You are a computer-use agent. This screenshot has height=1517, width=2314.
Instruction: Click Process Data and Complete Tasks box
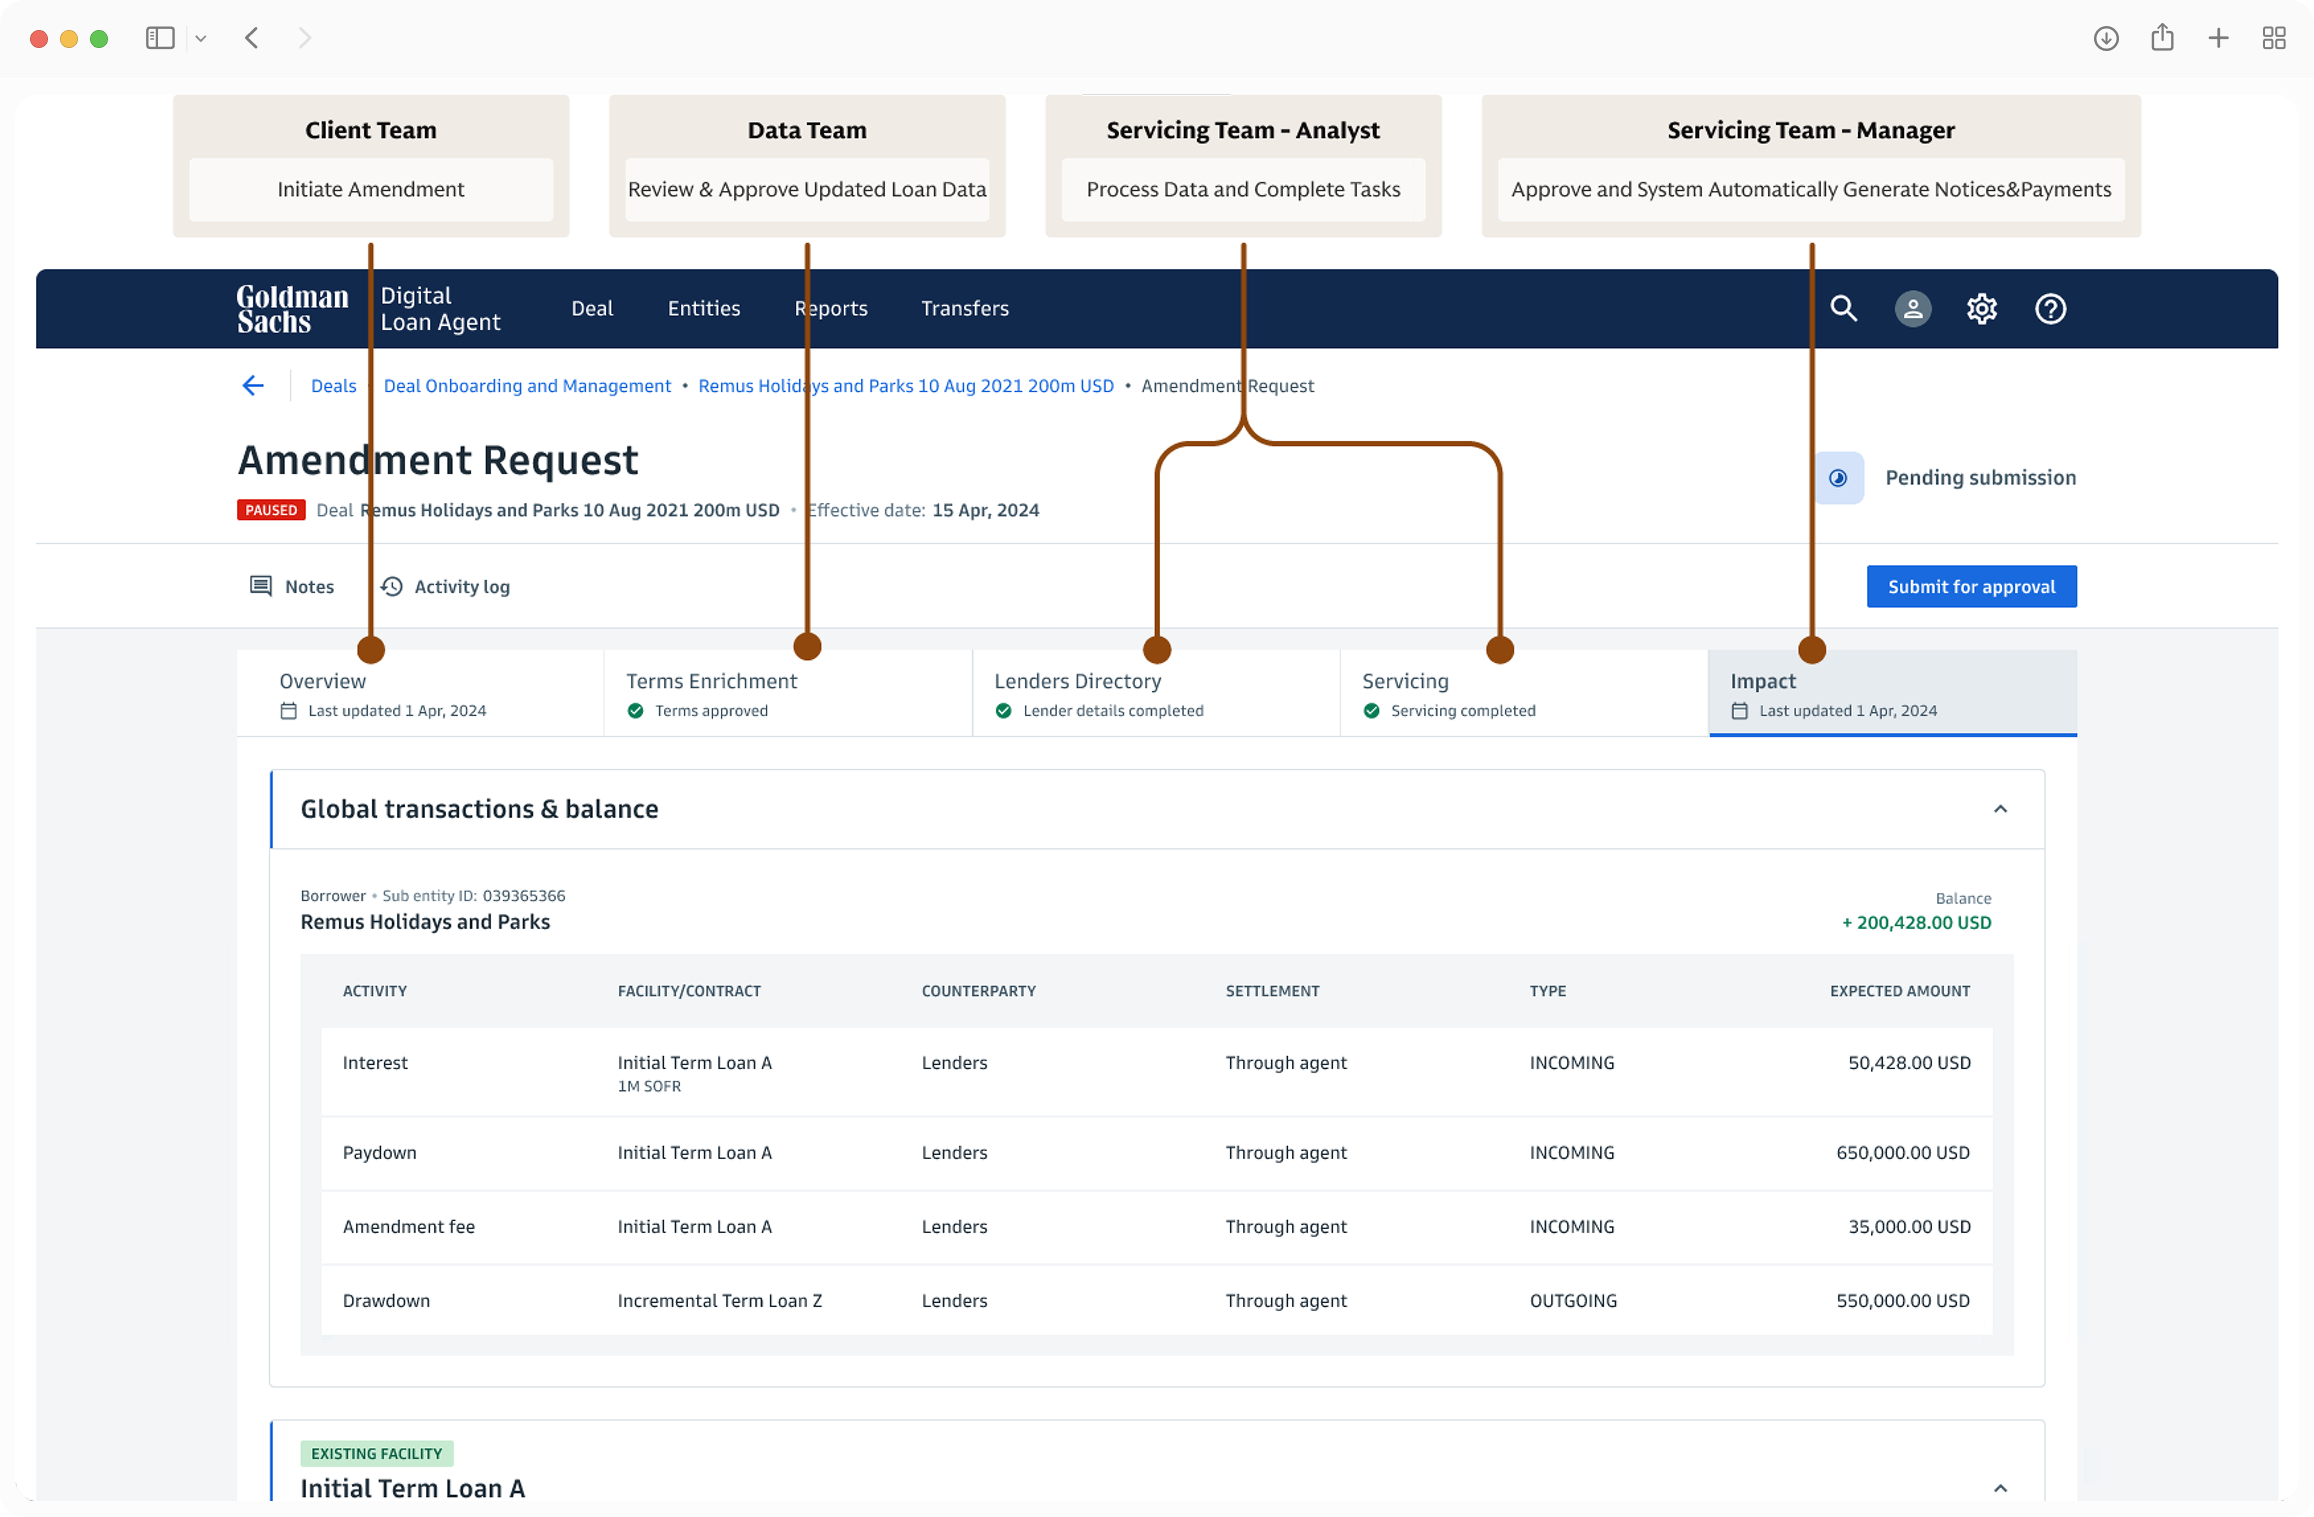(x=1243, y=189)
